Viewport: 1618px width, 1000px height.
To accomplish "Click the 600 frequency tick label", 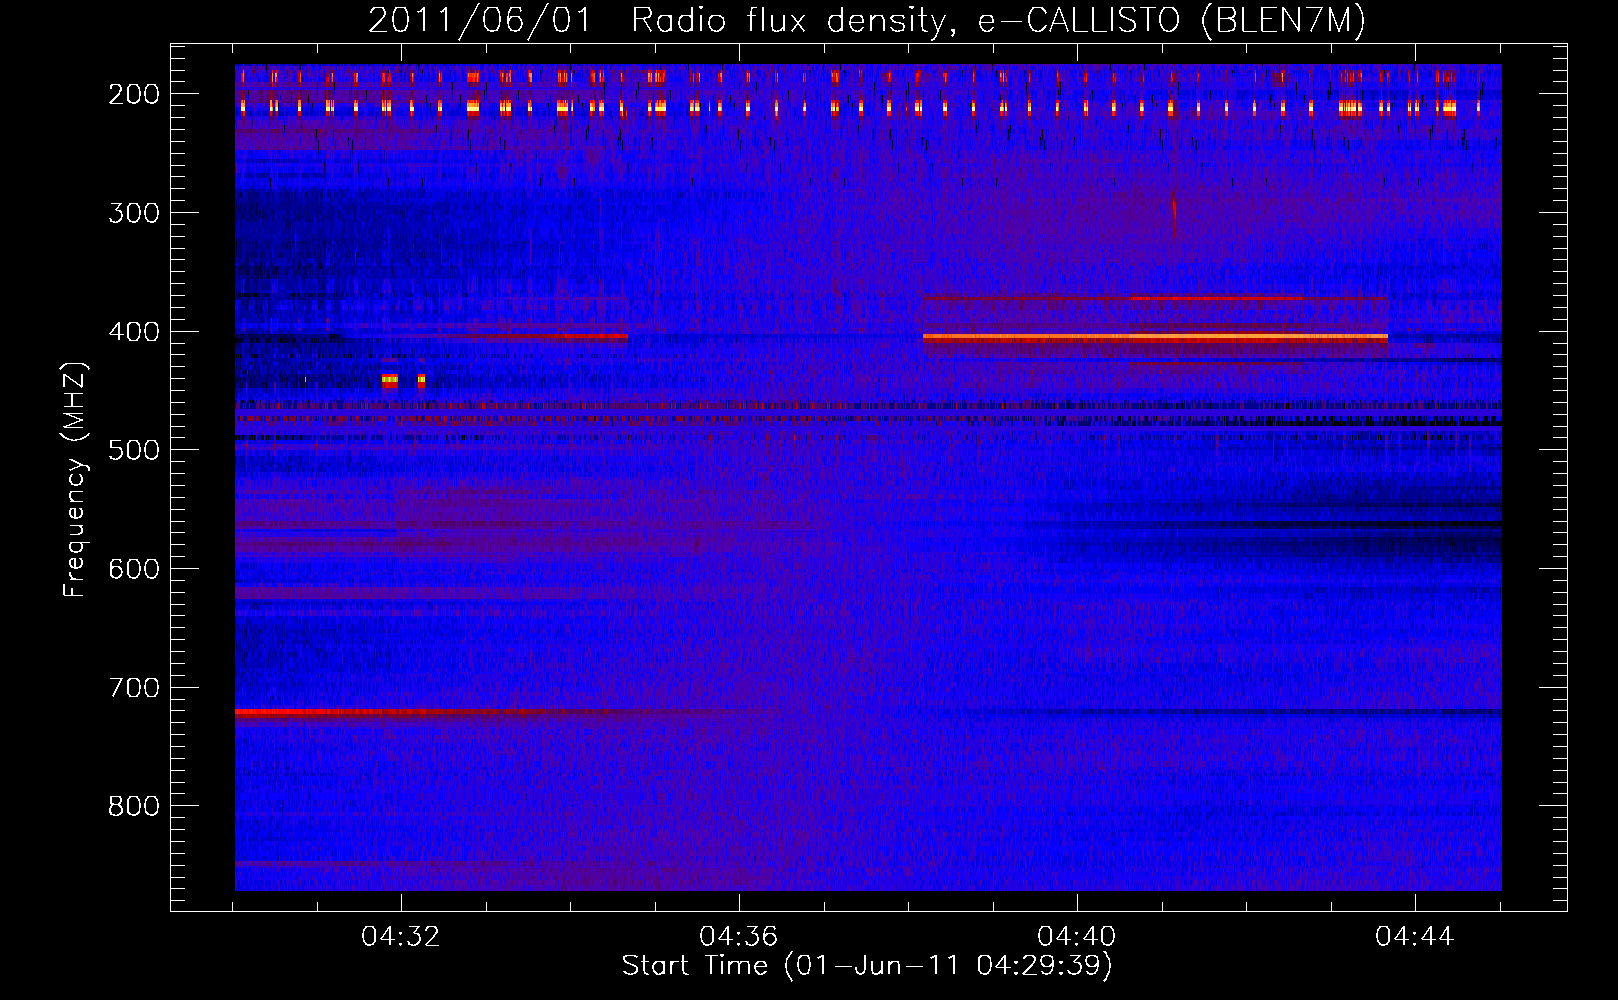I will click(x=134, y=569).
